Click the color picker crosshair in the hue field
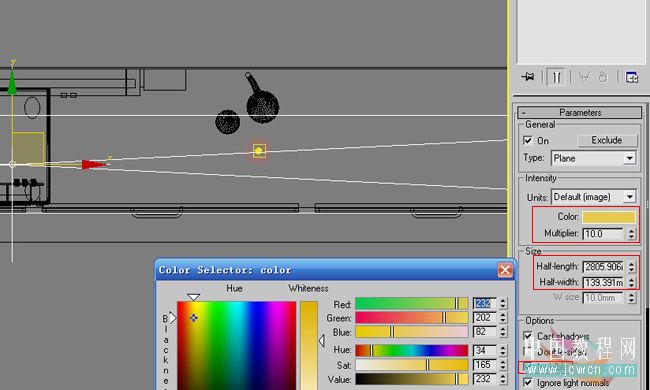 tap(194, 318)
